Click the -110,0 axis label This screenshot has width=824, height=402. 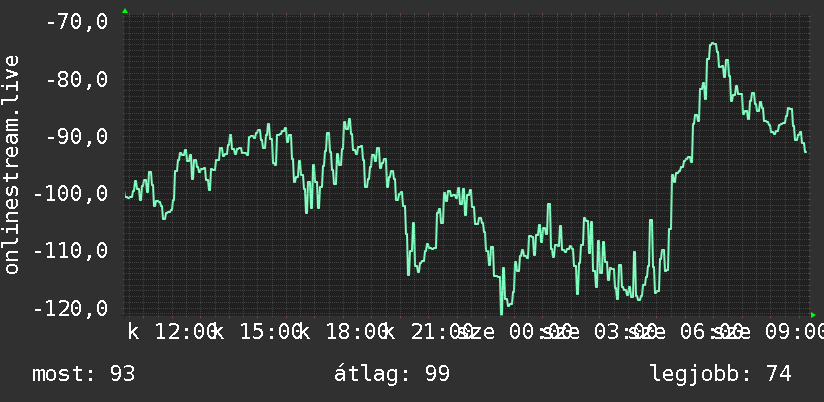tap(70, 251)
